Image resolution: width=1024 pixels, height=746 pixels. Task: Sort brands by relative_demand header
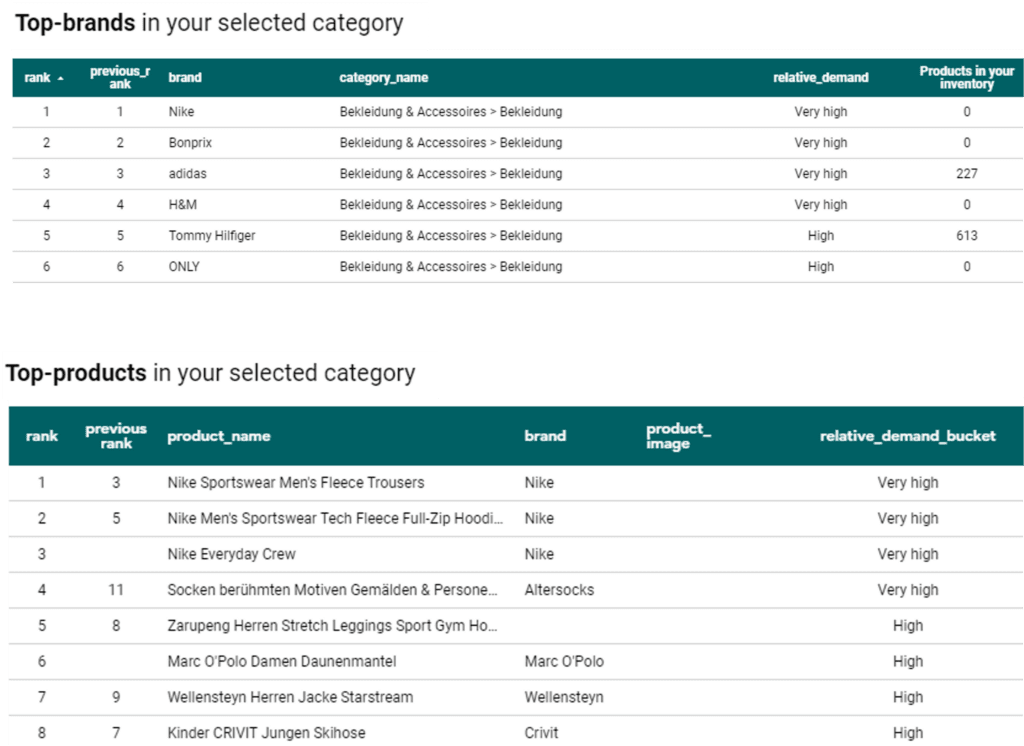click(820, 78)
